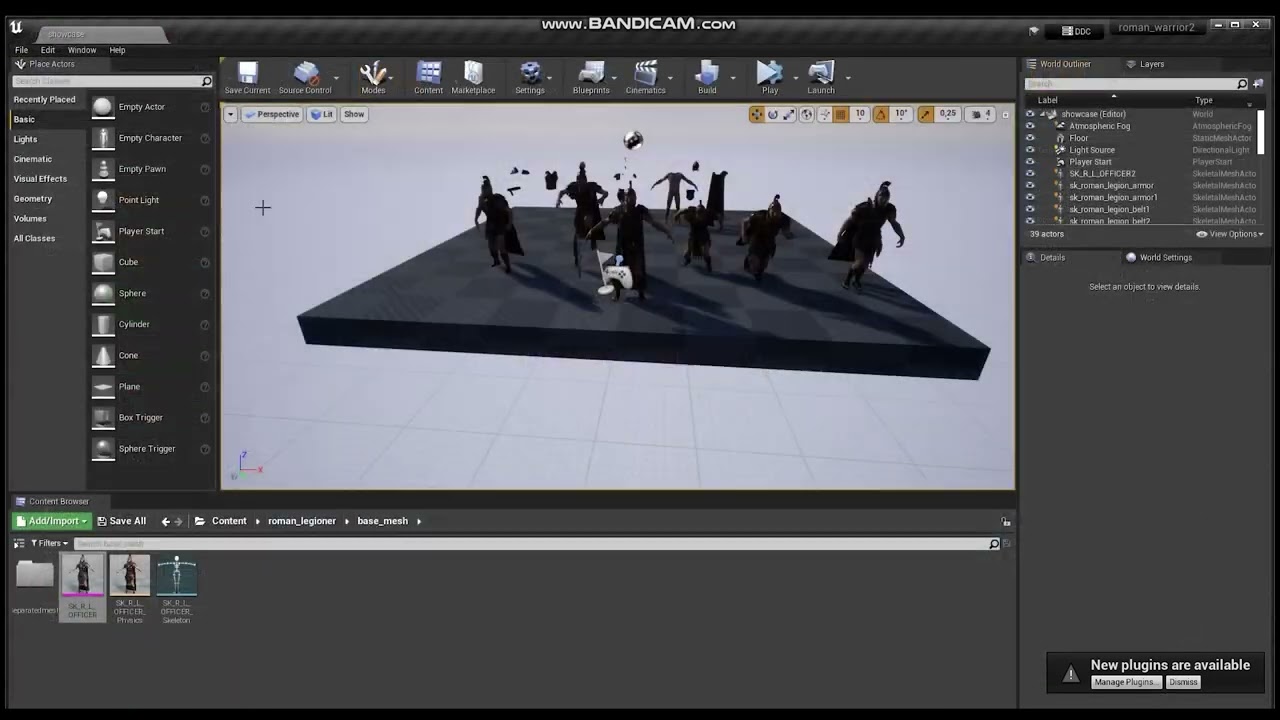Click the Save Current toolbar icon

247,77
